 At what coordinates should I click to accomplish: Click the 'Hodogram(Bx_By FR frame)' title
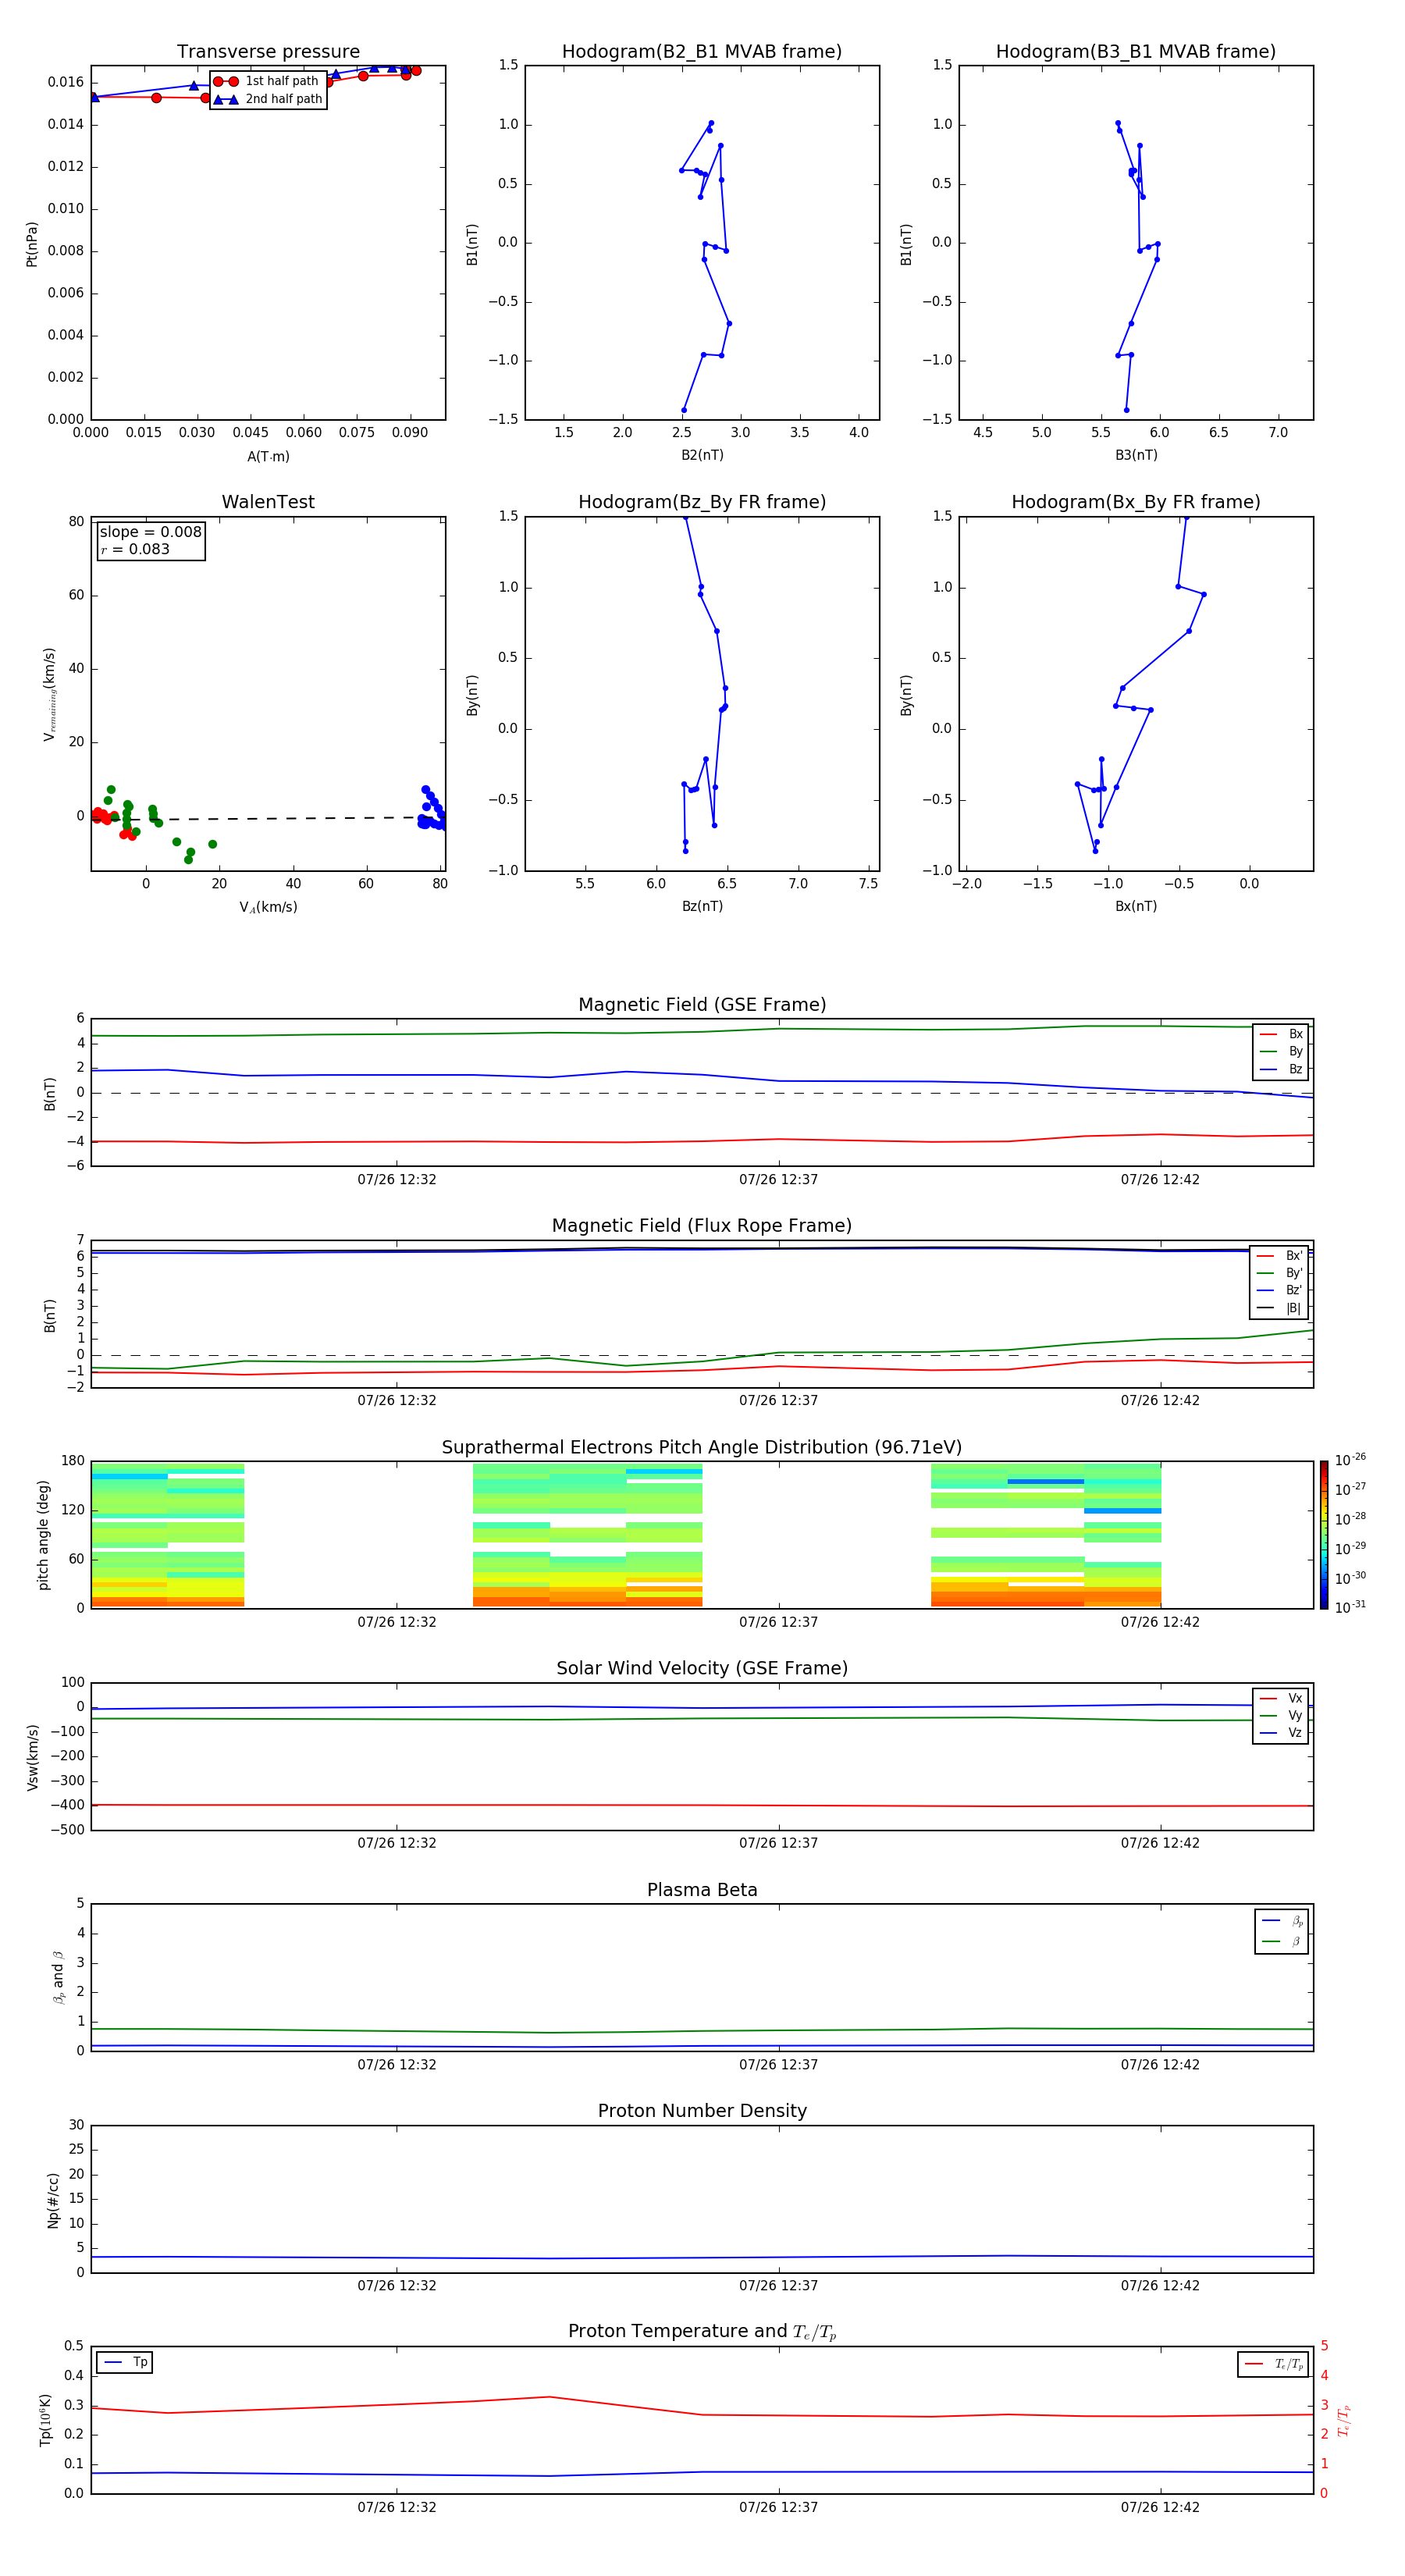coord(1136,502)
